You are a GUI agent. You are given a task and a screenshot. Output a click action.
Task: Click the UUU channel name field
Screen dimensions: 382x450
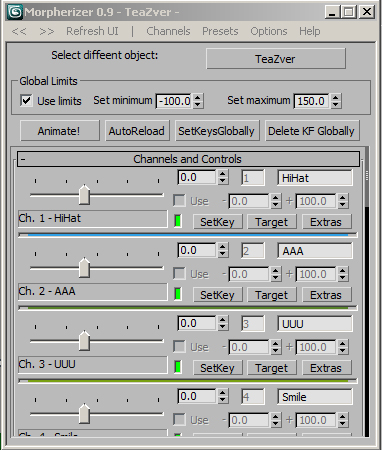(x=315, y=324)
